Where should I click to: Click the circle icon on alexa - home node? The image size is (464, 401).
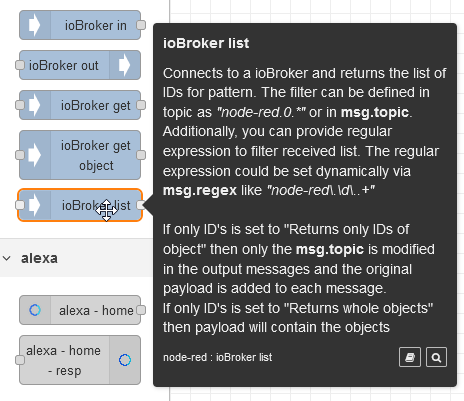point(35,310)
